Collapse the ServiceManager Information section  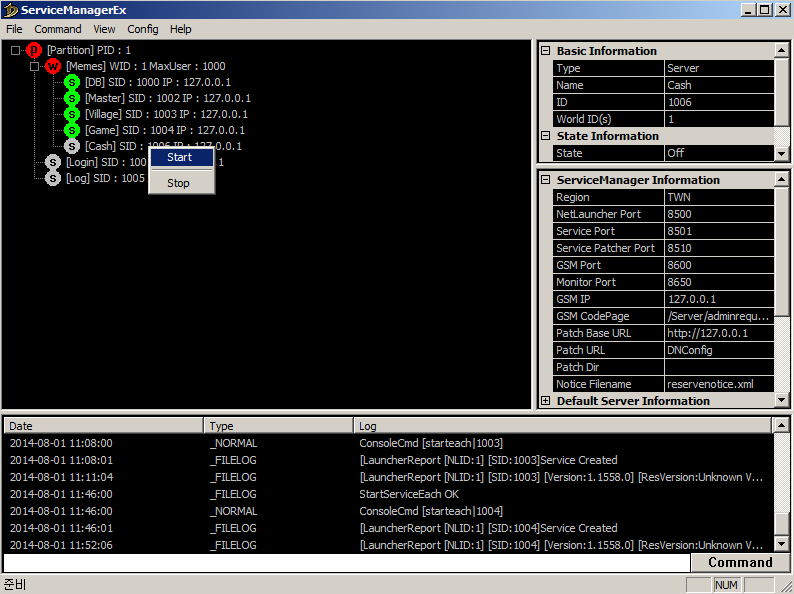(x=545, y=180)
